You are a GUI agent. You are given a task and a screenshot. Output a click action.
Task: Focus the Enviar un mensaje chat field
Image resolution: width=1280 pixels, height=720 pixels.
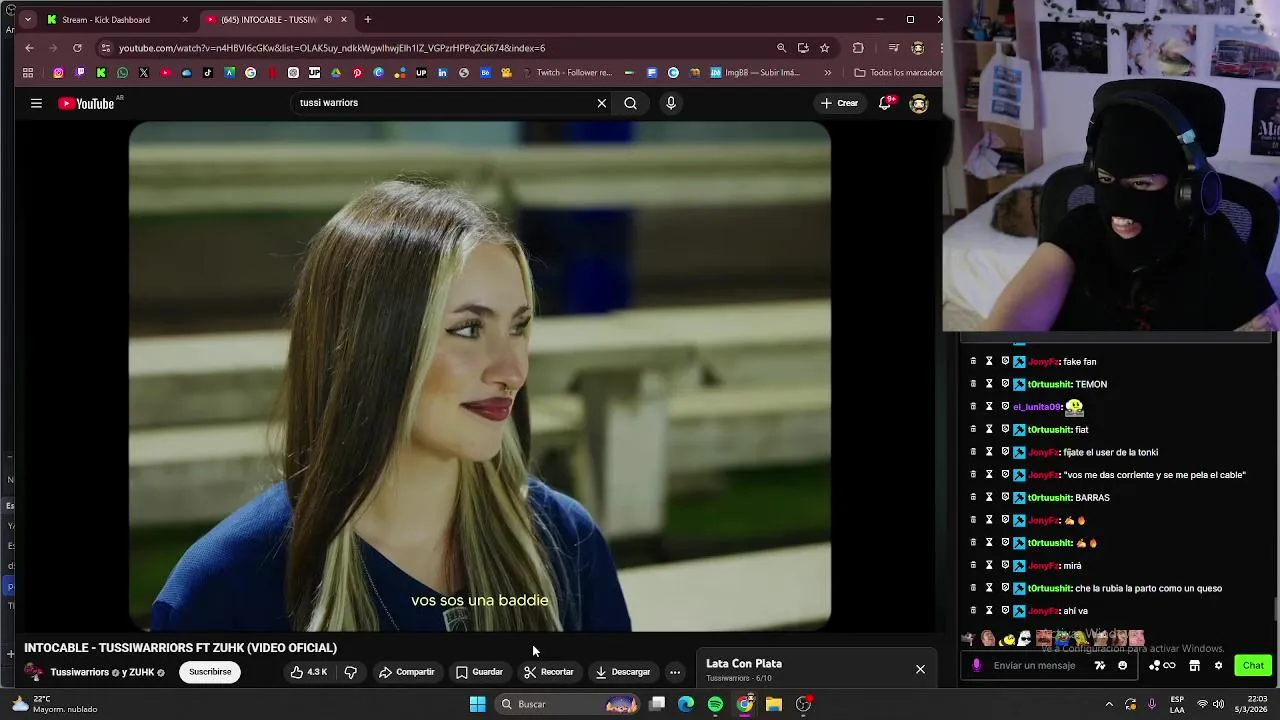click(1034, 665)
